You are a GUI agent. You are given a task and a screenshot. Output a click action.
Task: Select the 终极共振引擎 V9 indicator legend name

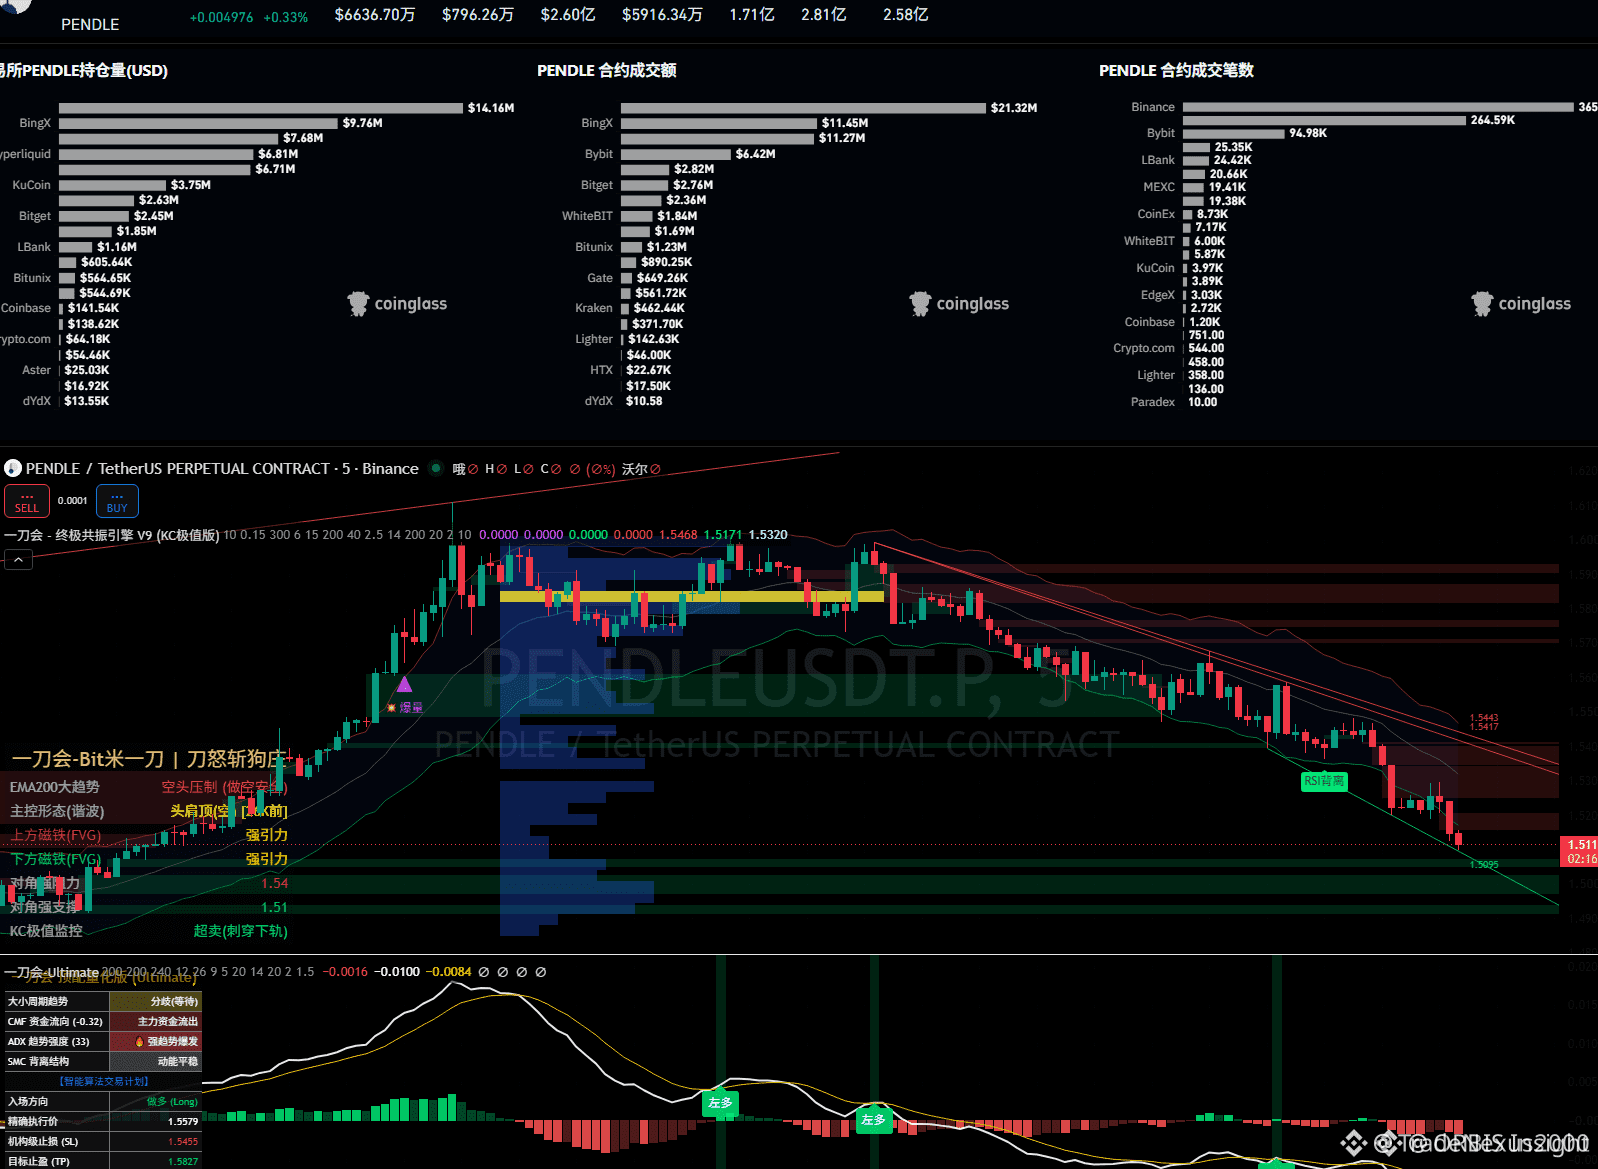point(112,535)
